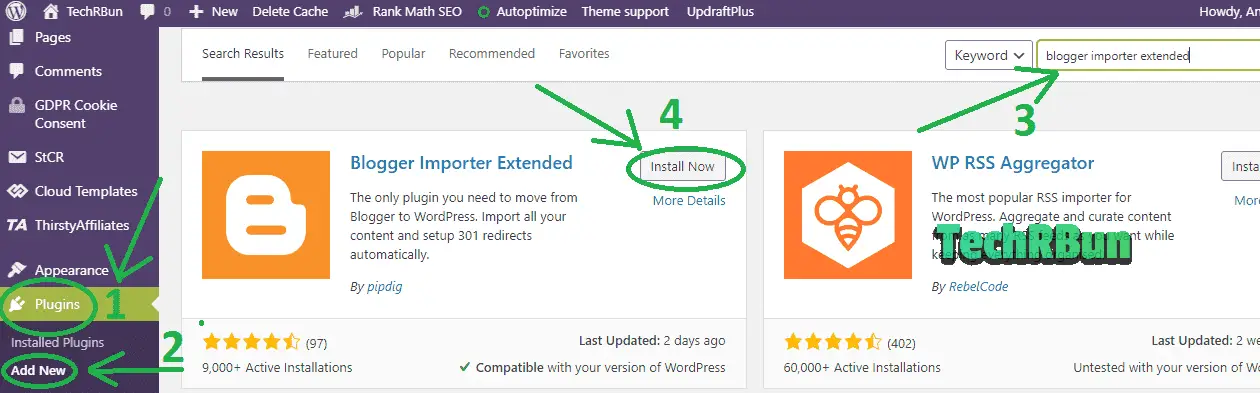Click the plus New icon in admin bar

click(x=196, y=12)
